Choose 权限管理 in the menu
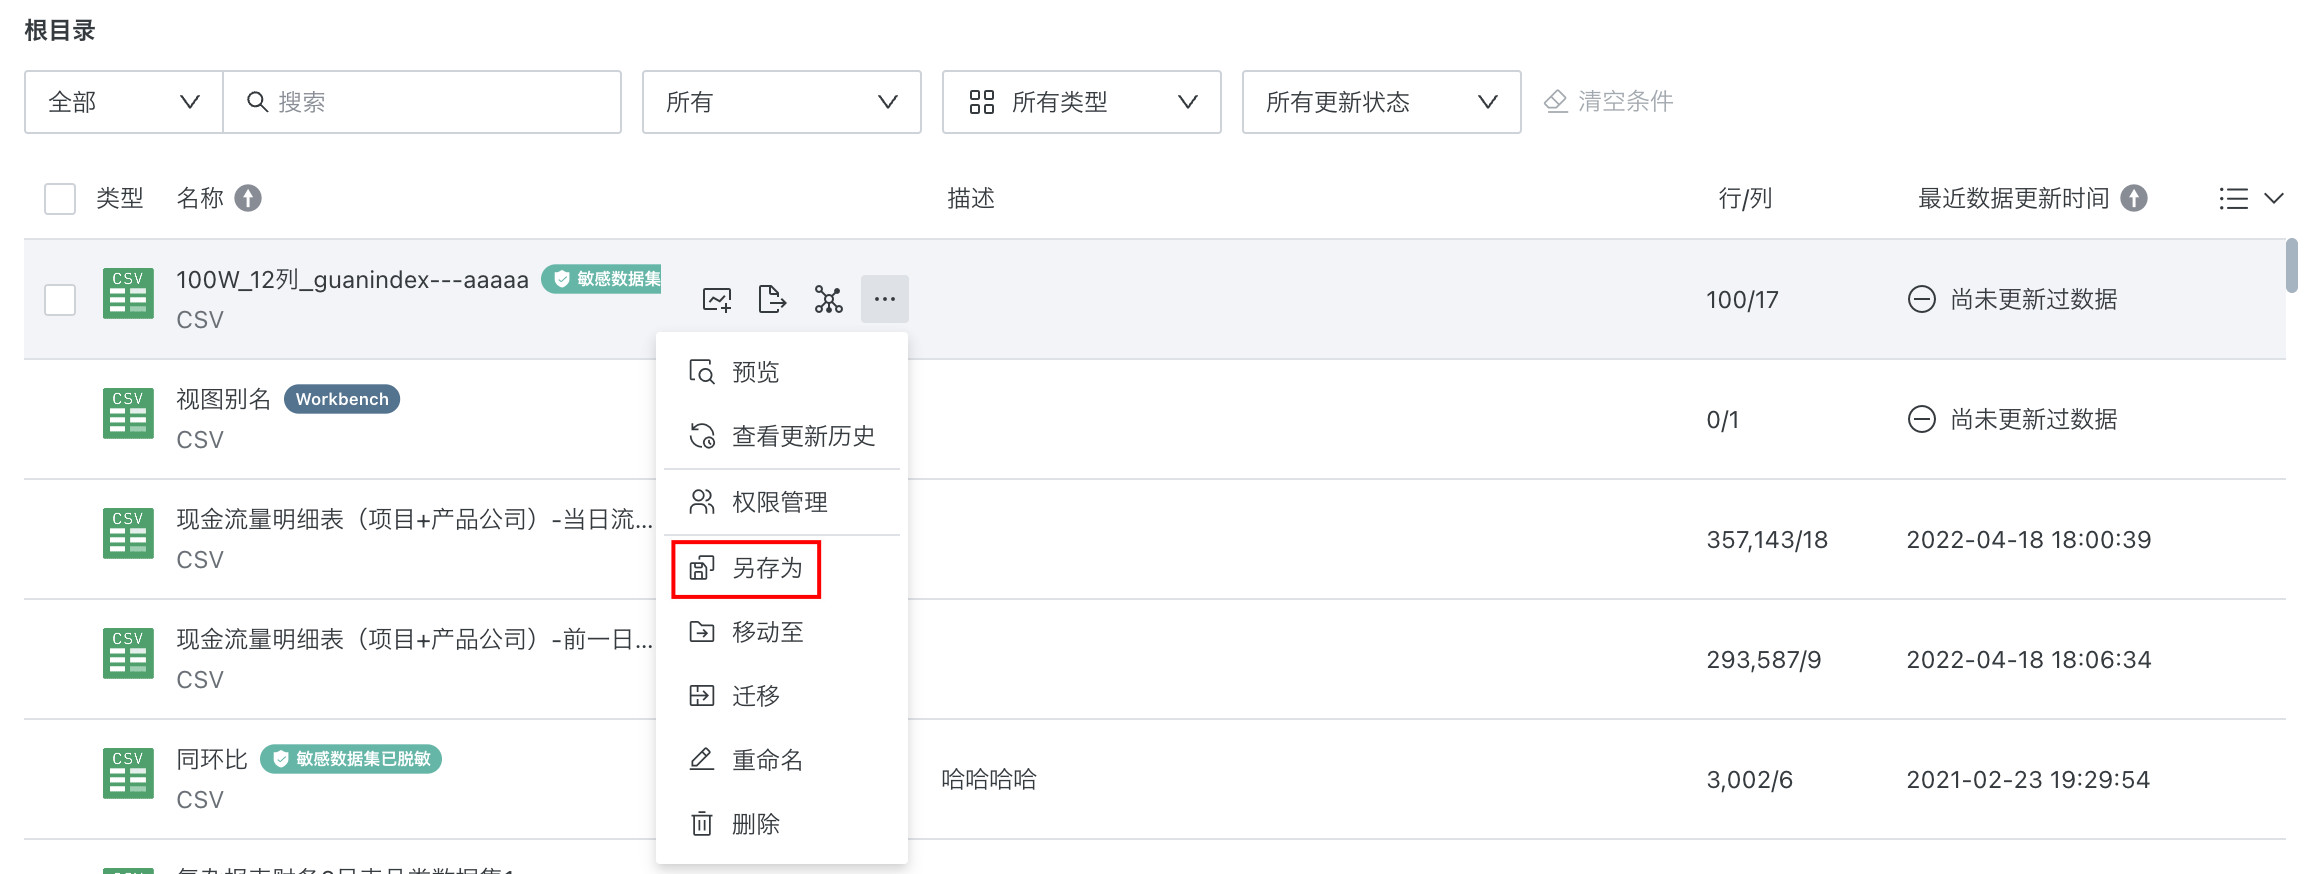Screen dimensions: 2316x874 click(779, 502)
